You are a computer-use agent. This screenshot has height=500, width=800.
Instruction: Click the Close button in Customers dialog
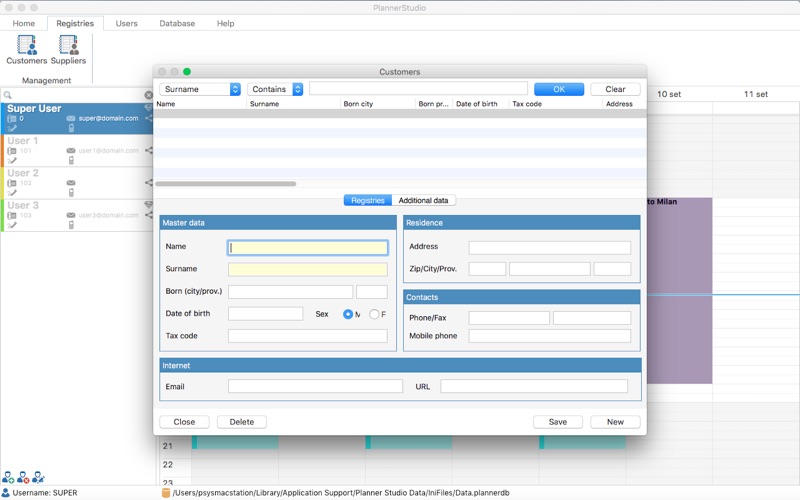click(x=184, y=422)
